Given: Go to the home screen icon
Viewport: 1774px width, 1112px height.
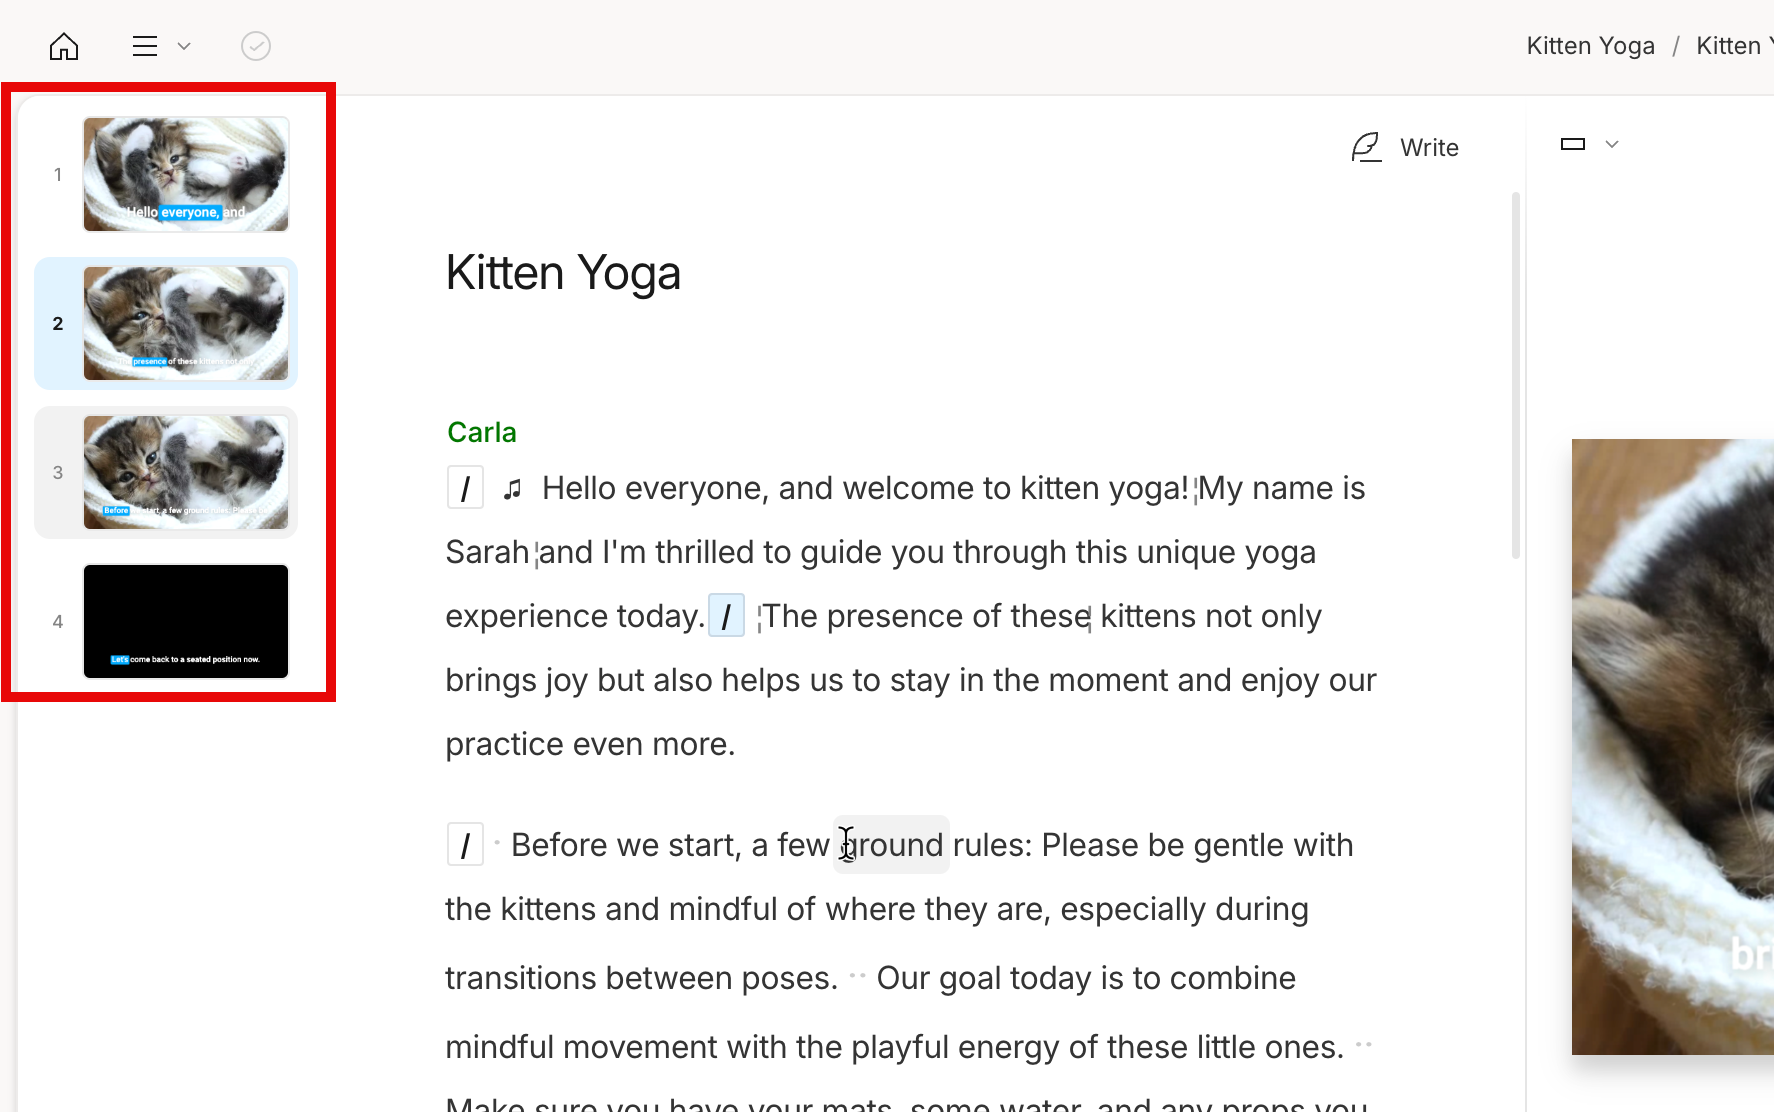Looking at the screenshot, I should click(x=64, y=46).
